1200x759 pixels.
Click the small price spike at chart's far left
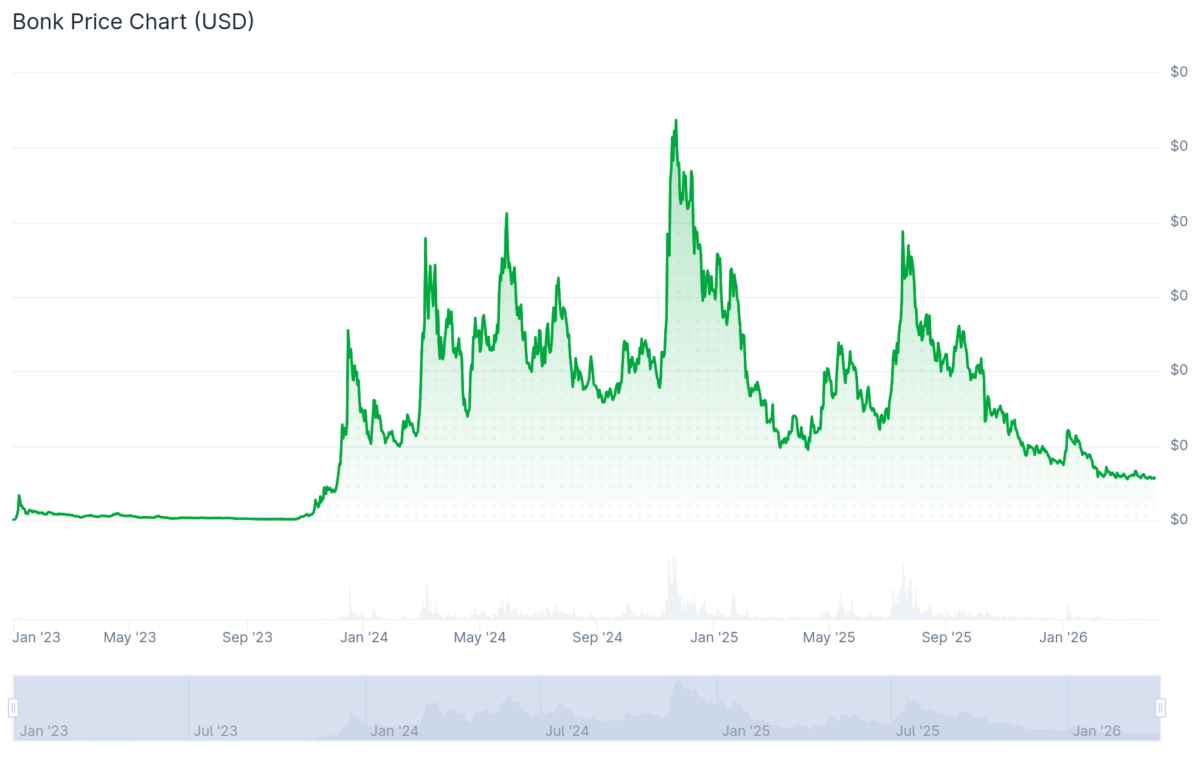[x=19, y=496]
